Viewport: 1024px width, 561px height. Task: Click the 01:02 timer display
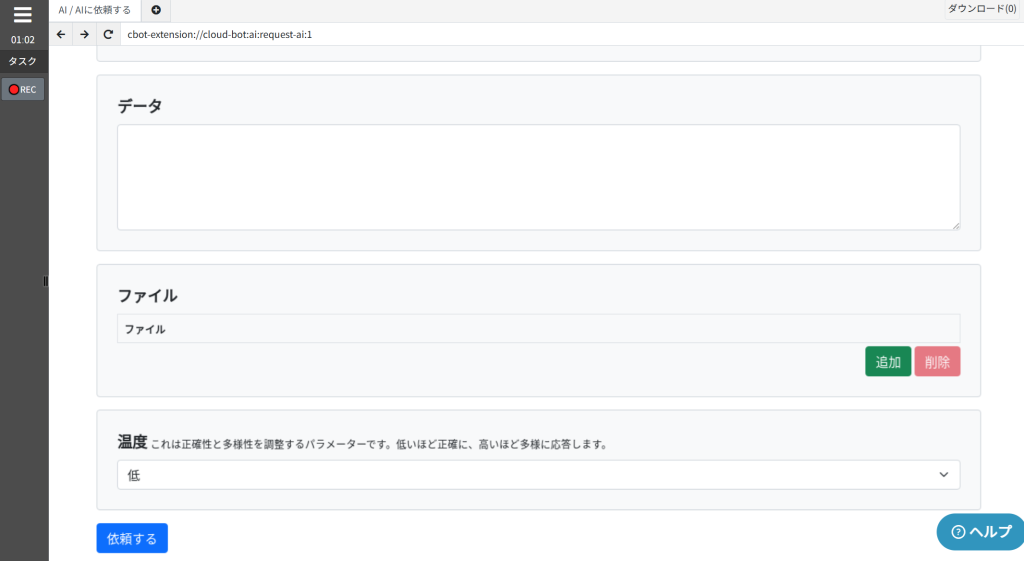click(x=23, y=40)
